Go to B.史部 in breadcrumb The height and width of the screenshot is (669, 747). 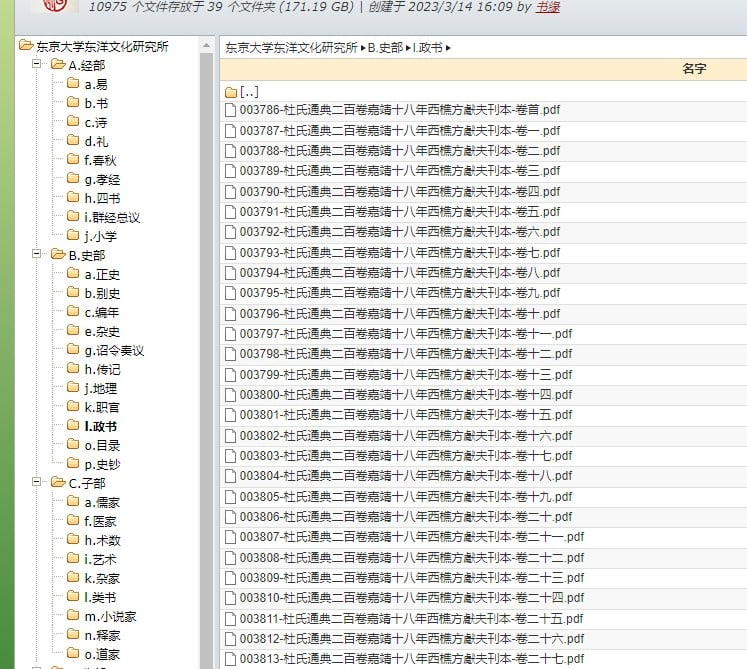pos(385,48)
